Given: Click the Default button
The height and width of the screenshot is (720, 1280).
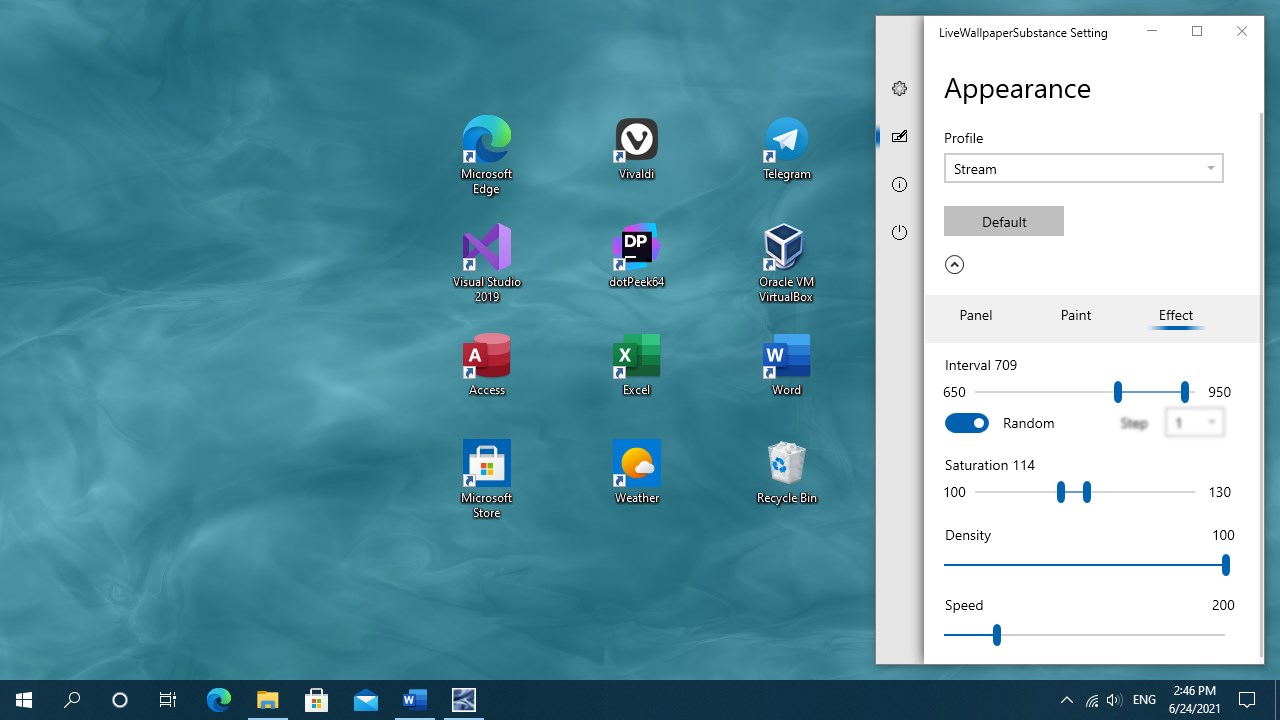Looking at the screenshot, I should coord(1003,222).
